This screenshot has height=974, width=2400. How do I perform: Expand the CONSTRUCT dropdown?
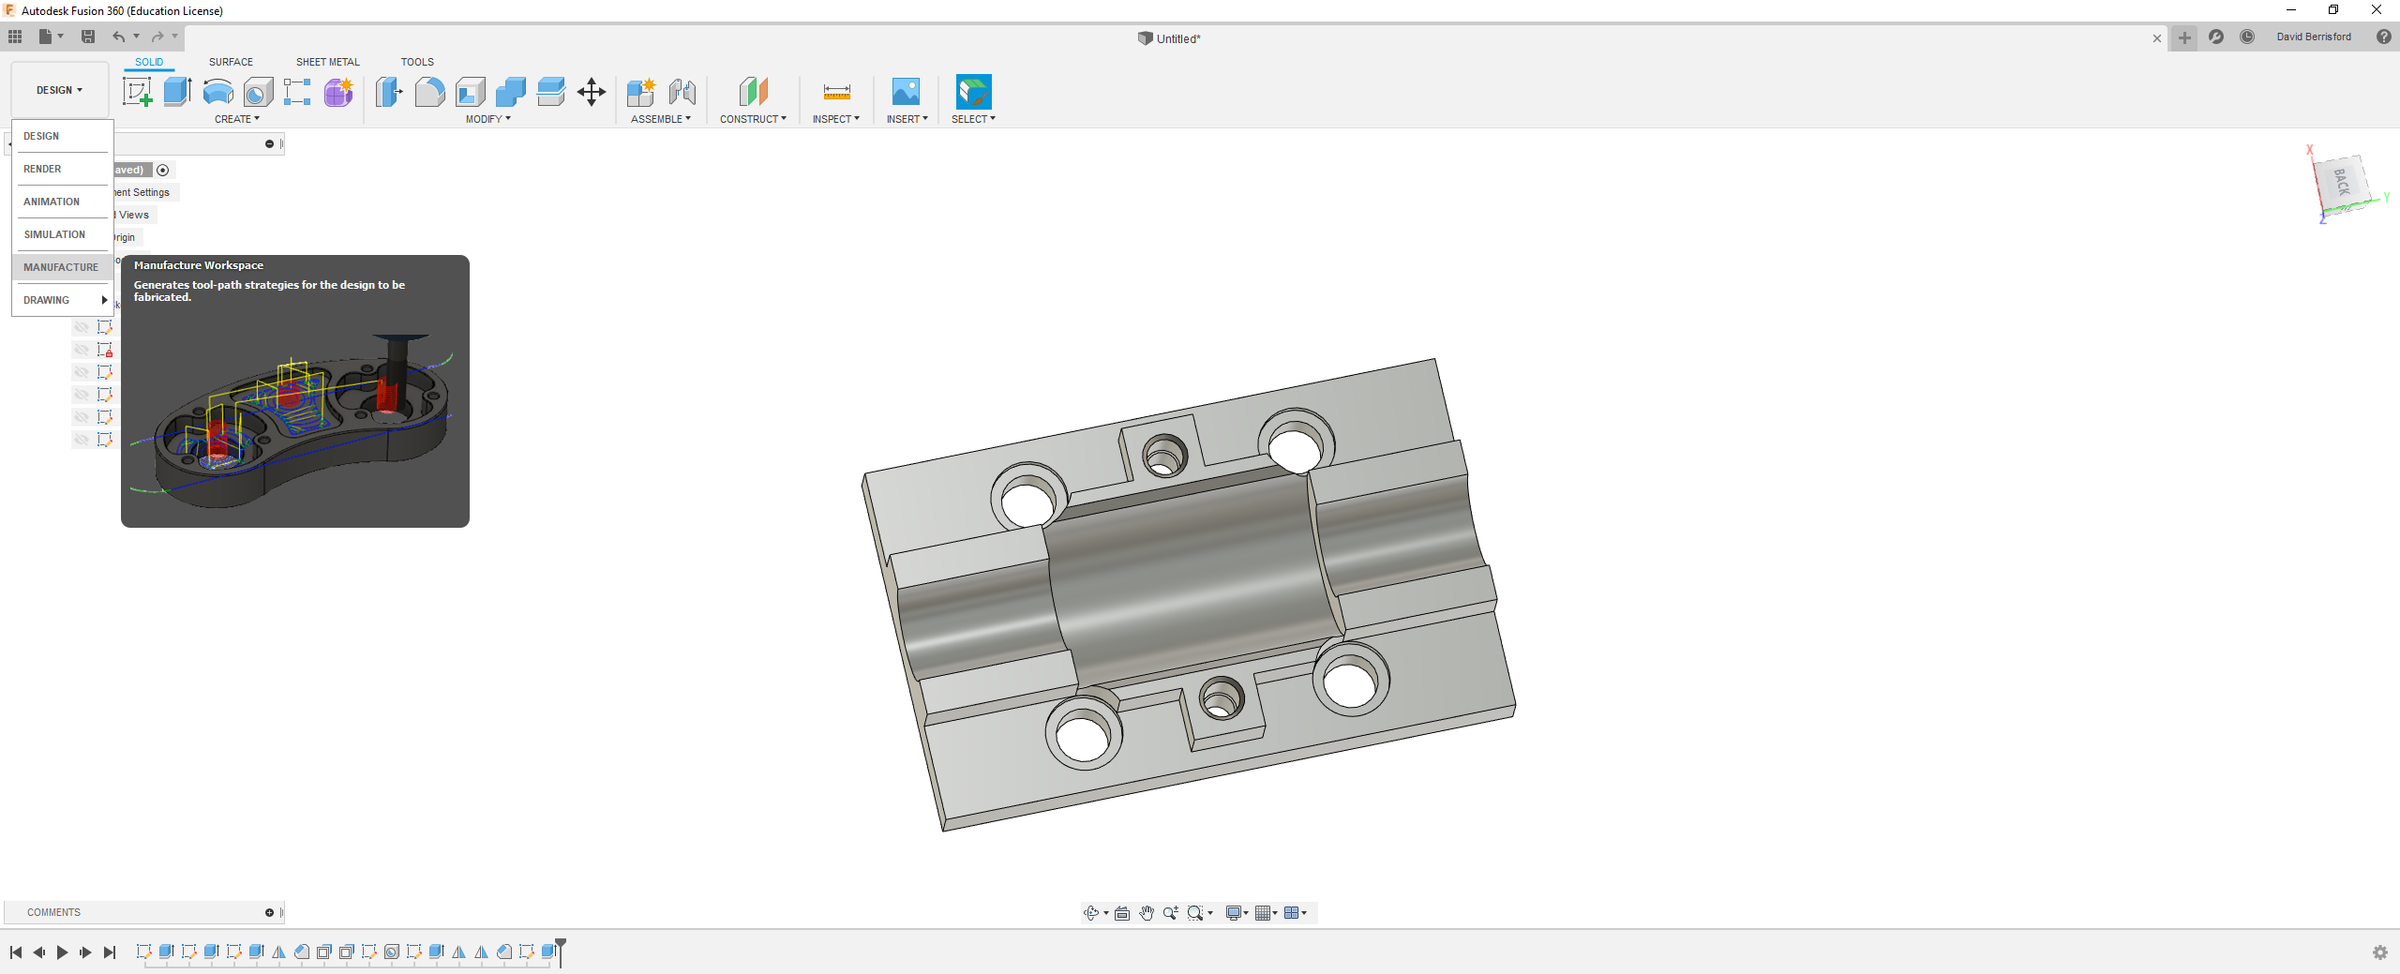coord(753,119)
